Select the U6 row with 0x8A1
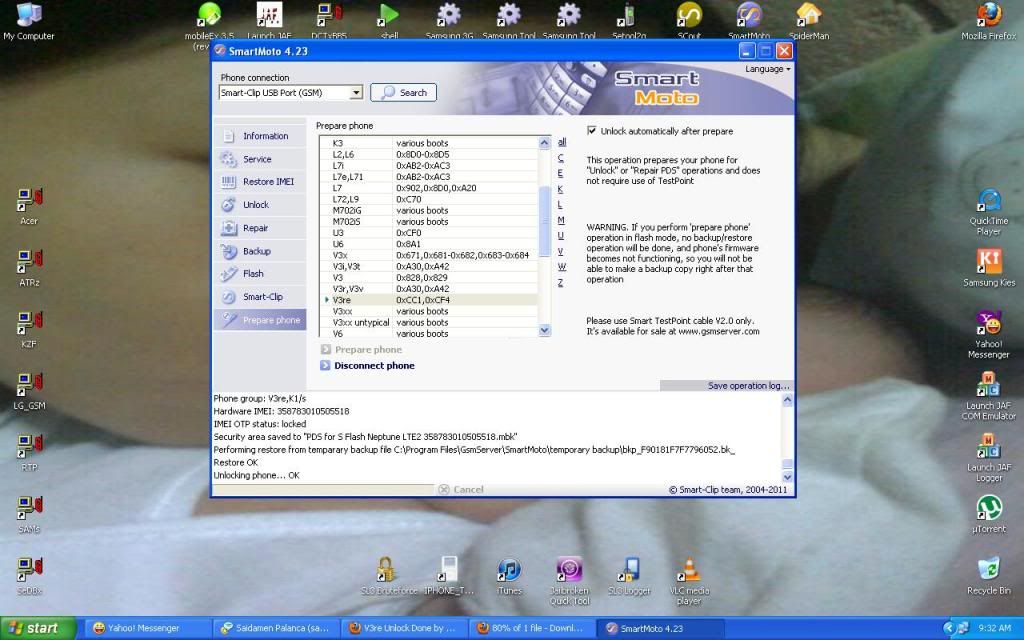 (x=430, y=244)
